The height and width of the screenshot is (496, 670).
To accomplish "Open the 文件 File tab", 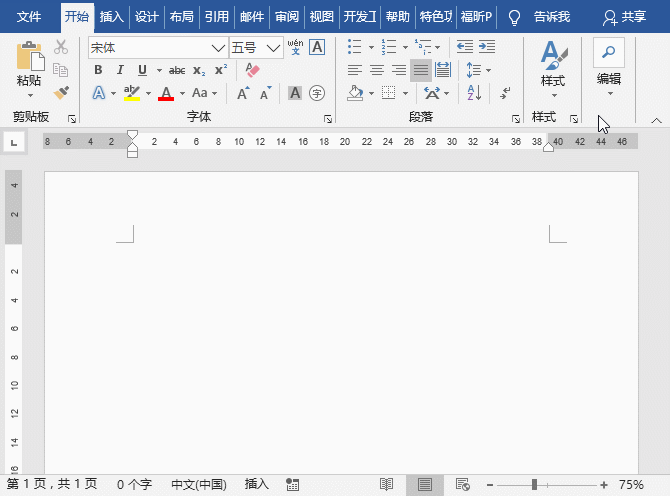I will coord(29,17).
